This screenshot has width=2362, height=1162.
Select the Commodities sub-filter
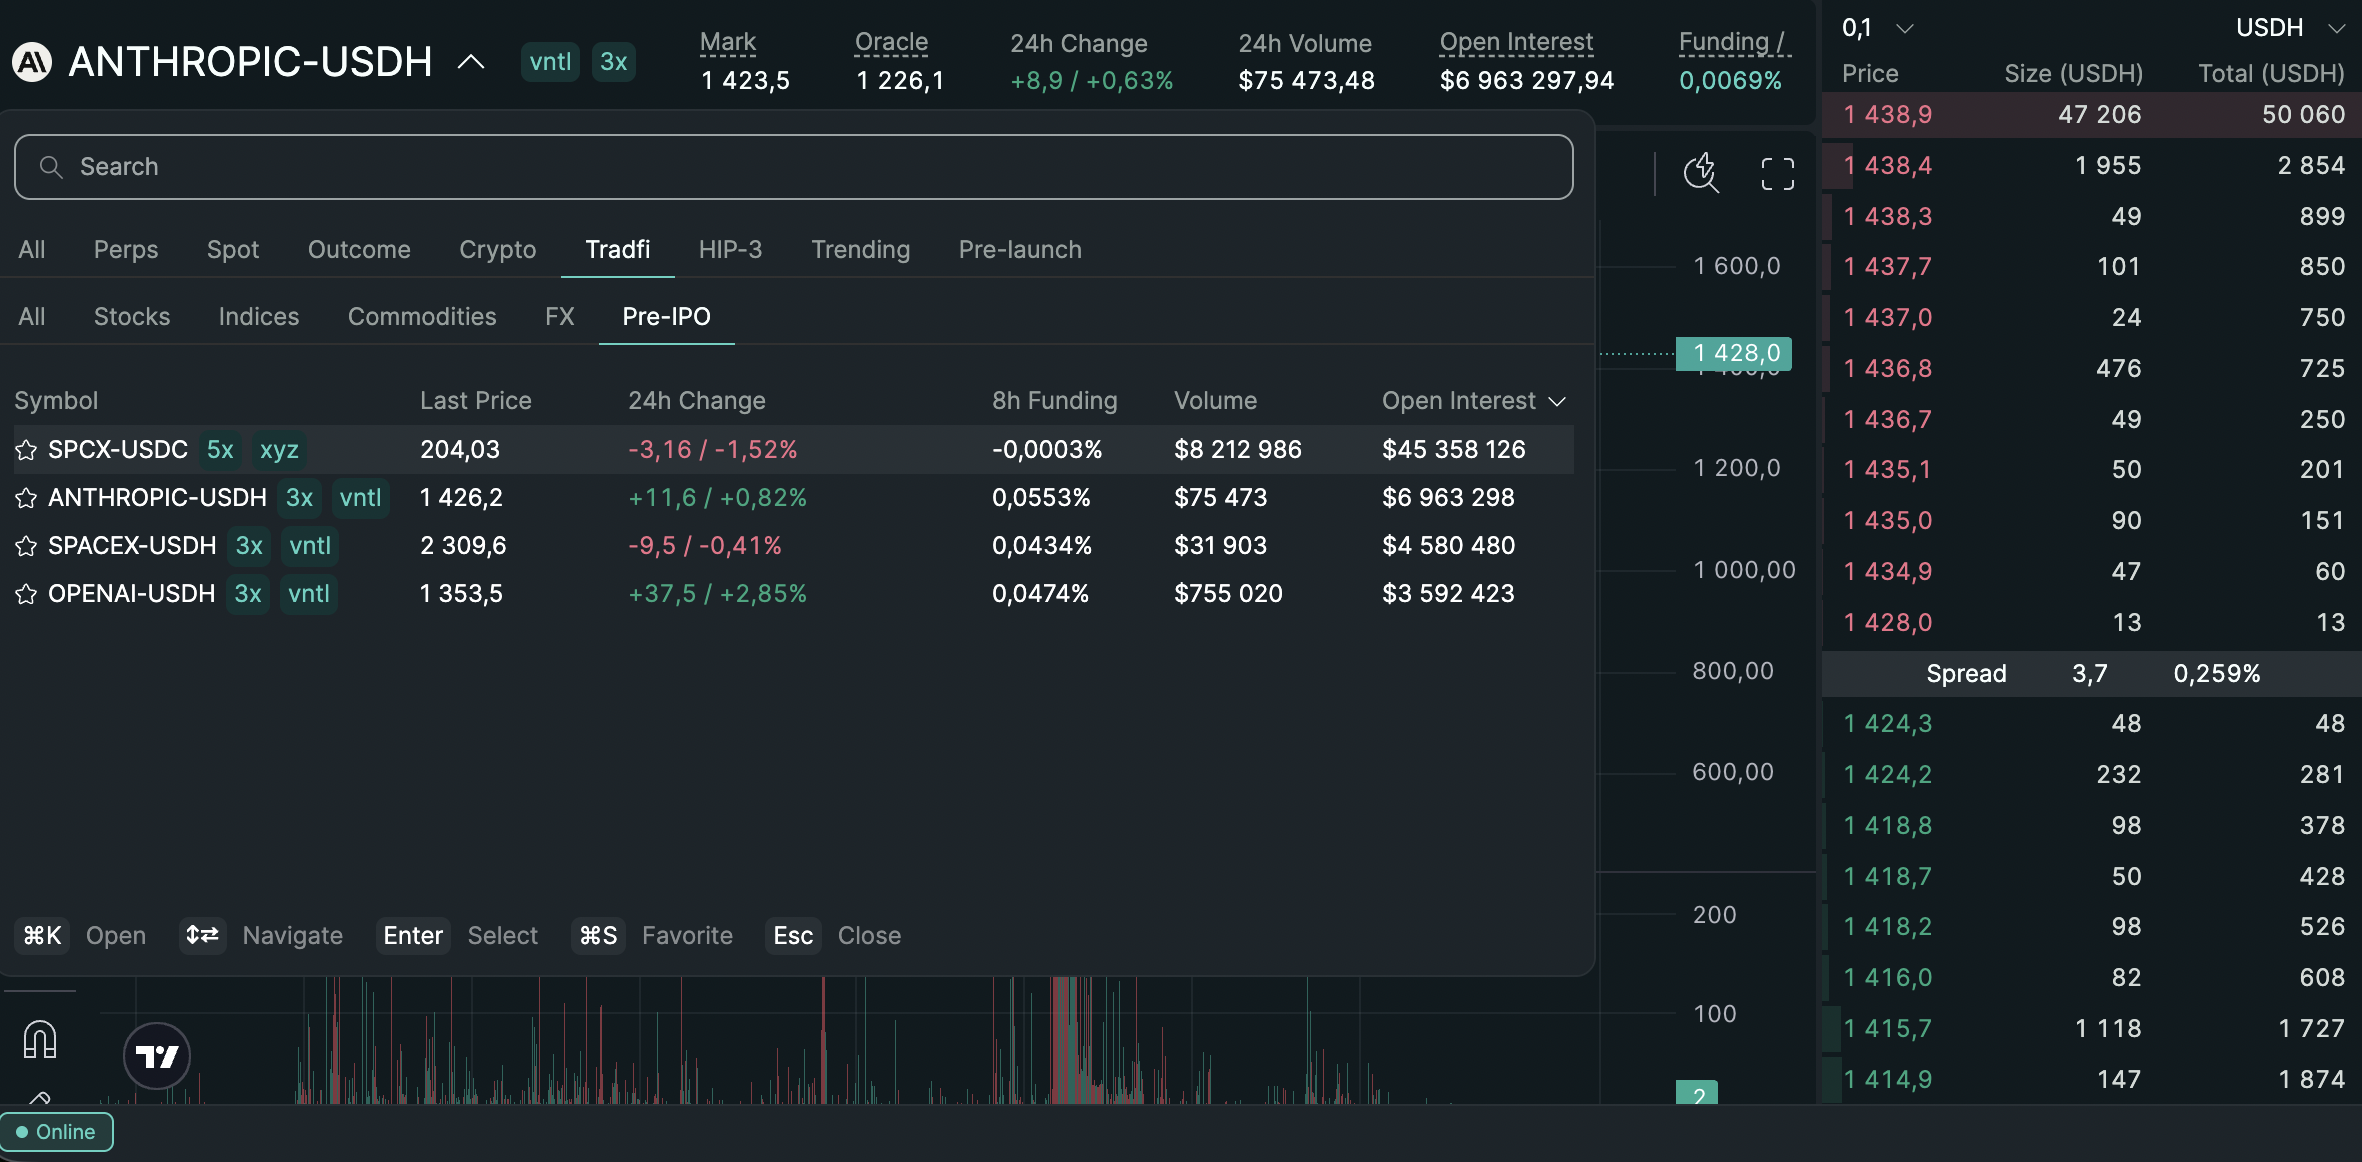(422, 316)
